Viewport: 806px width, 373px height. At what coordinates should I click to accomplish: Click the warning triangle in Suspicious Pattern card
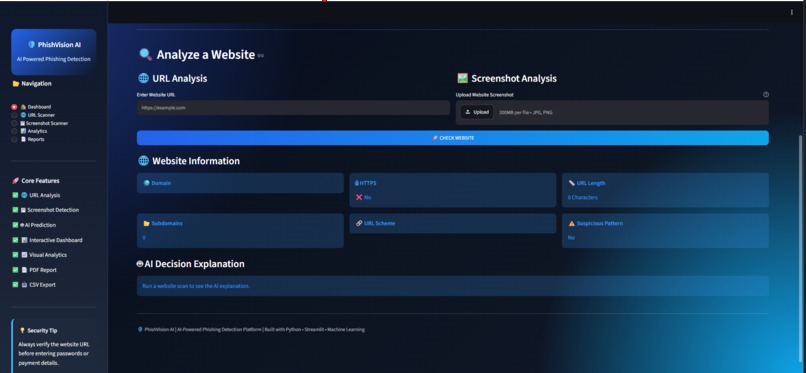coord(572,223)
